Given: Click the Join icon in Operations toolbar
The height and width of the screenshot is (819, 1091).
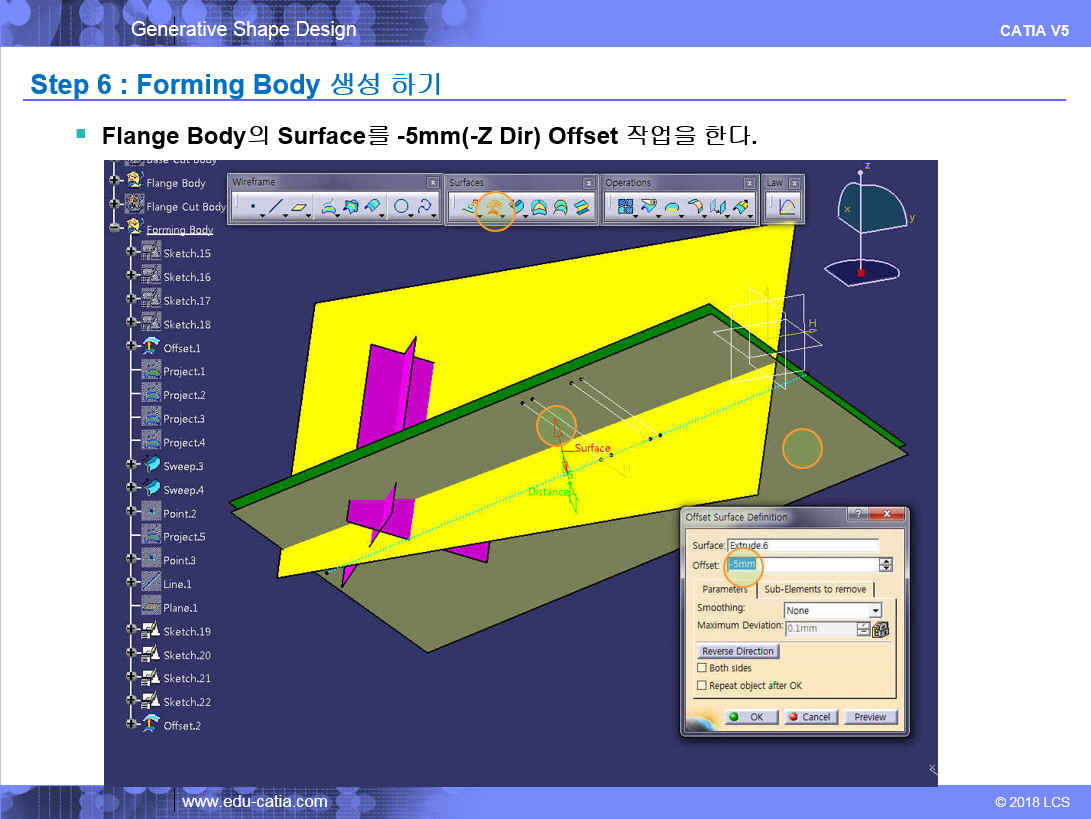Looking at the screenshot, I should tap(626, 207).
